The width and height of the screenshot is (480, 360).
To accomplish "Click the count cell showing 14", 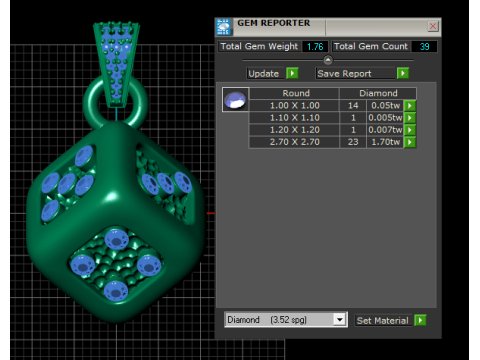I will click(x=353, y=106).
